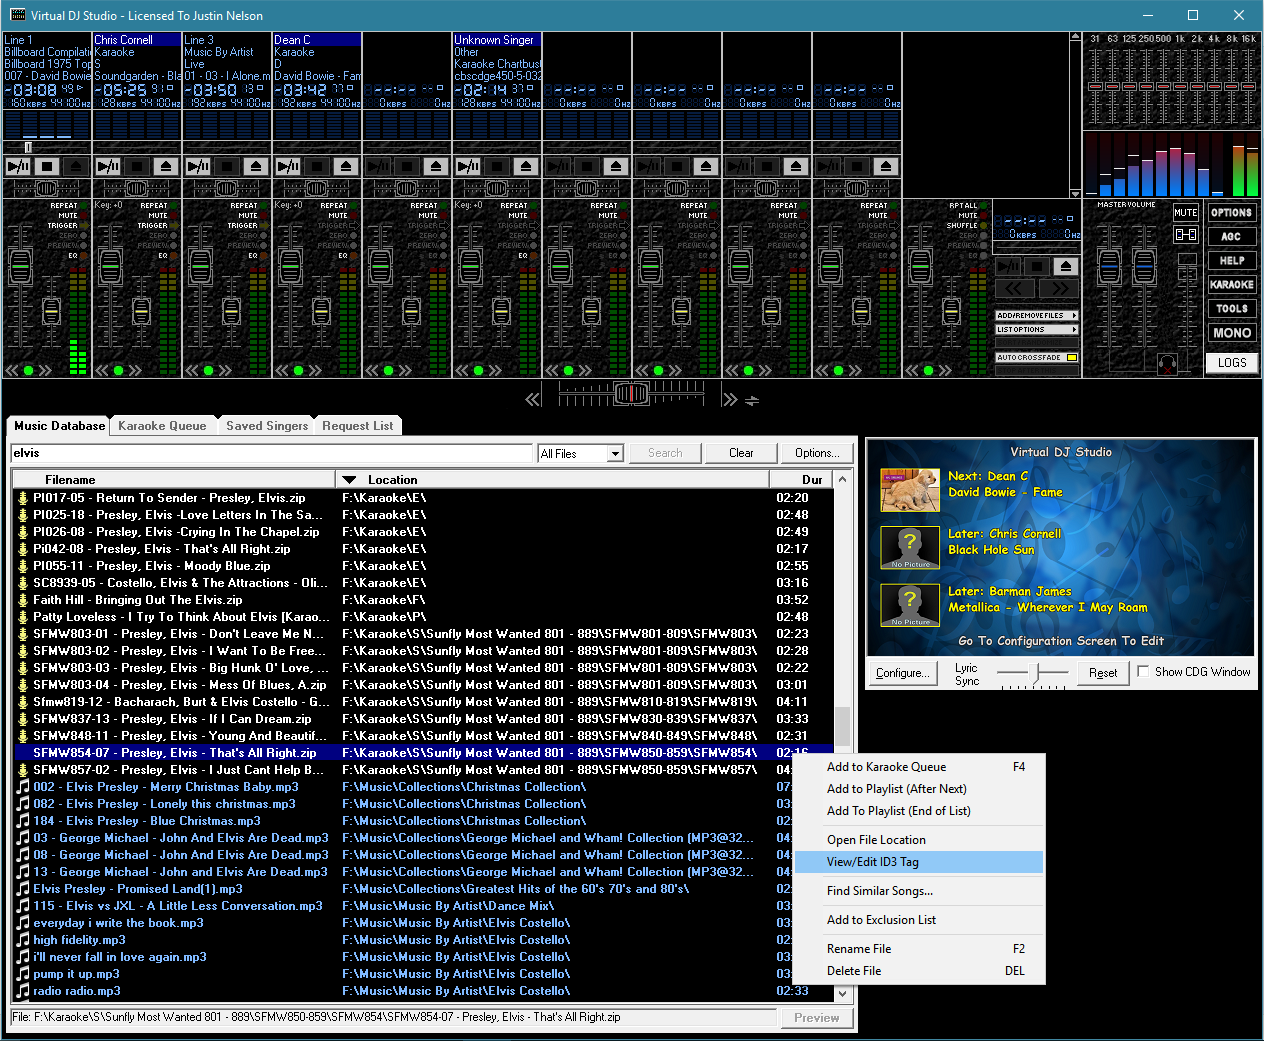Switch to the Request List tab

(358, 425)
